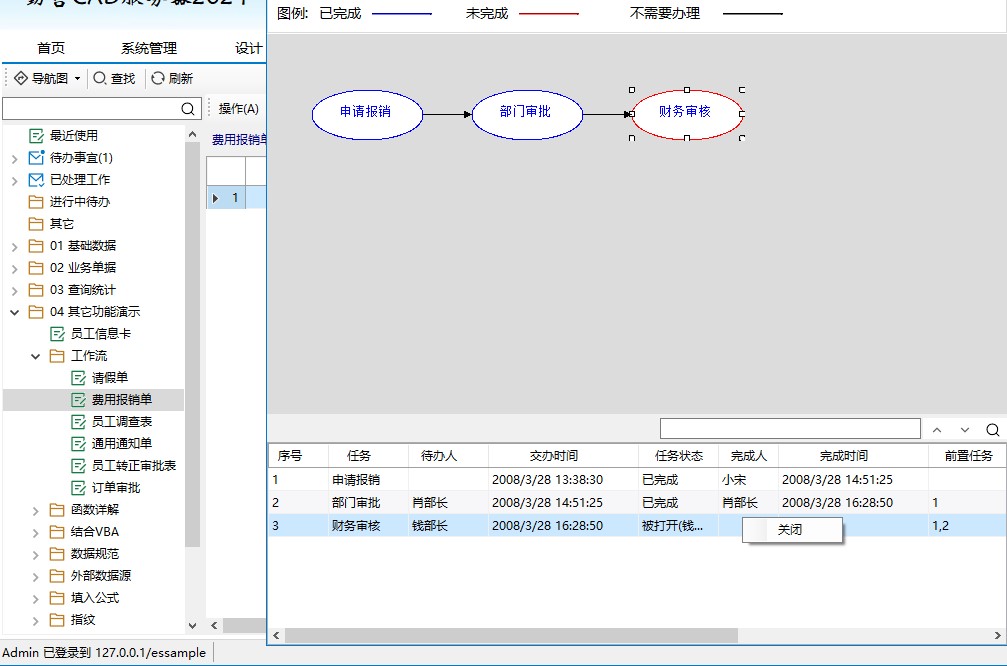Expand the 函数详解 folder
The image size is (1007, 666).
pyautogui.click(x=36, y=510)
